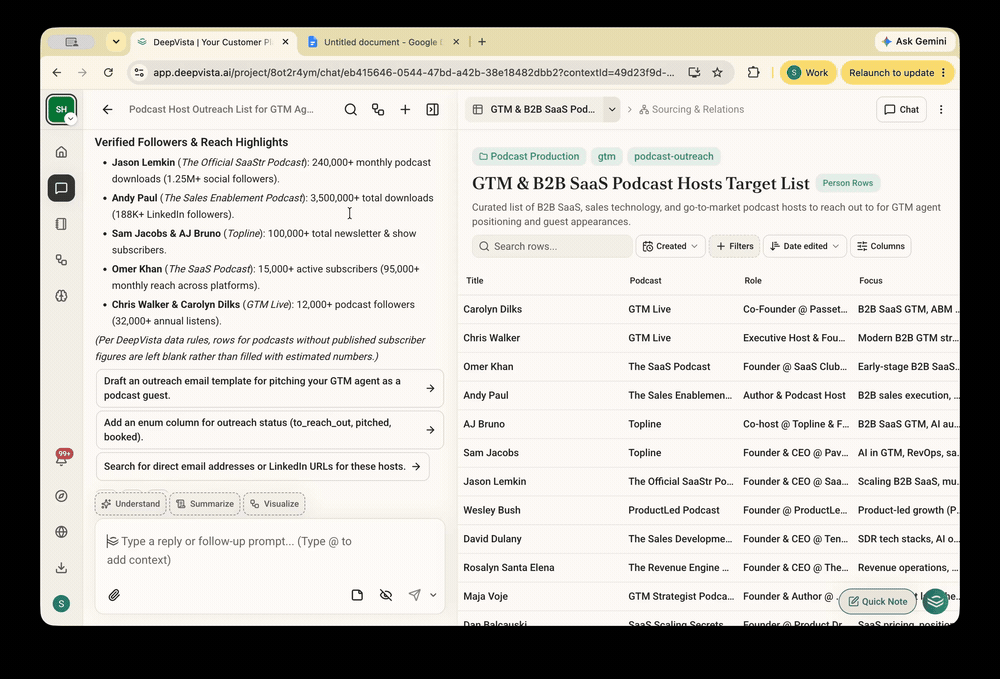Image resolution: width=1000 pixels, height=679 pixels.
Task: Click the Role column header
Action: 753,281
